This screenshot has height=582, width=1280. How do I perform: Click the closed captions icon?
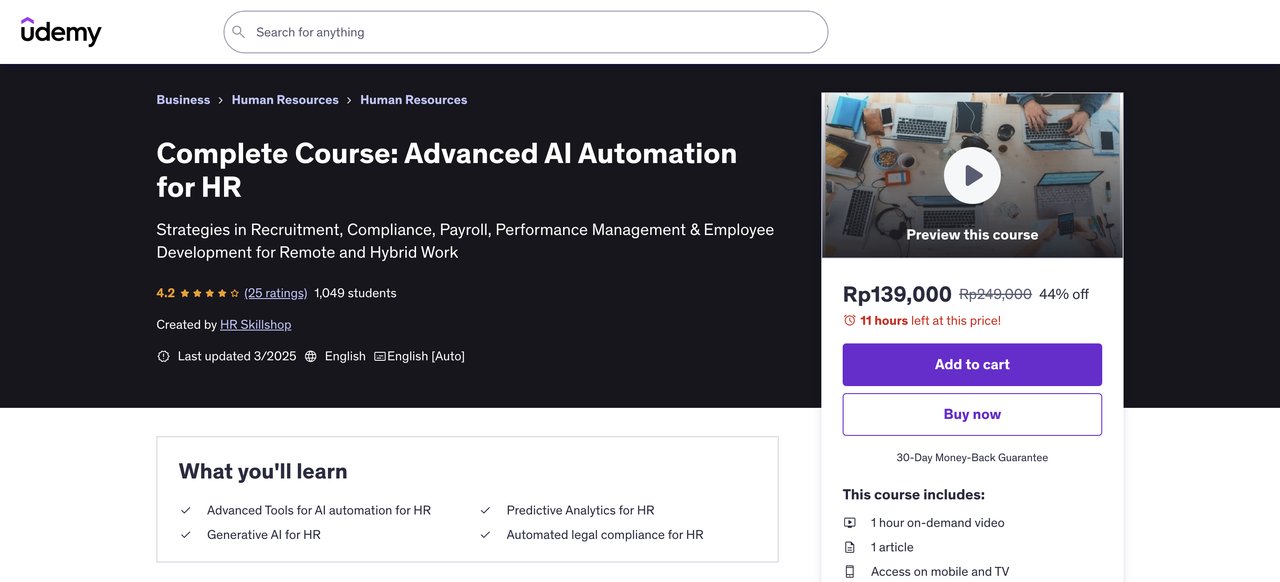[x=380, y=356]
